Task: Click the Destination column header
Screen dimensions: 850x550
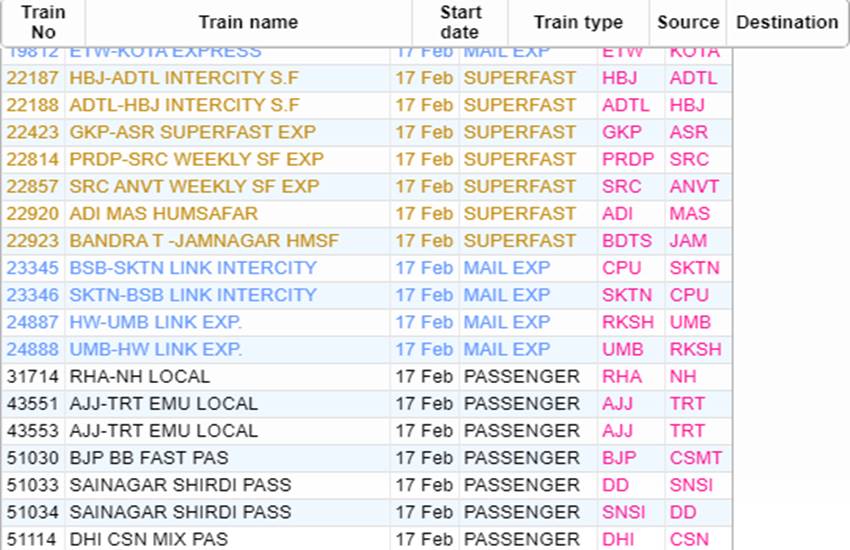Action: (787, 22)
